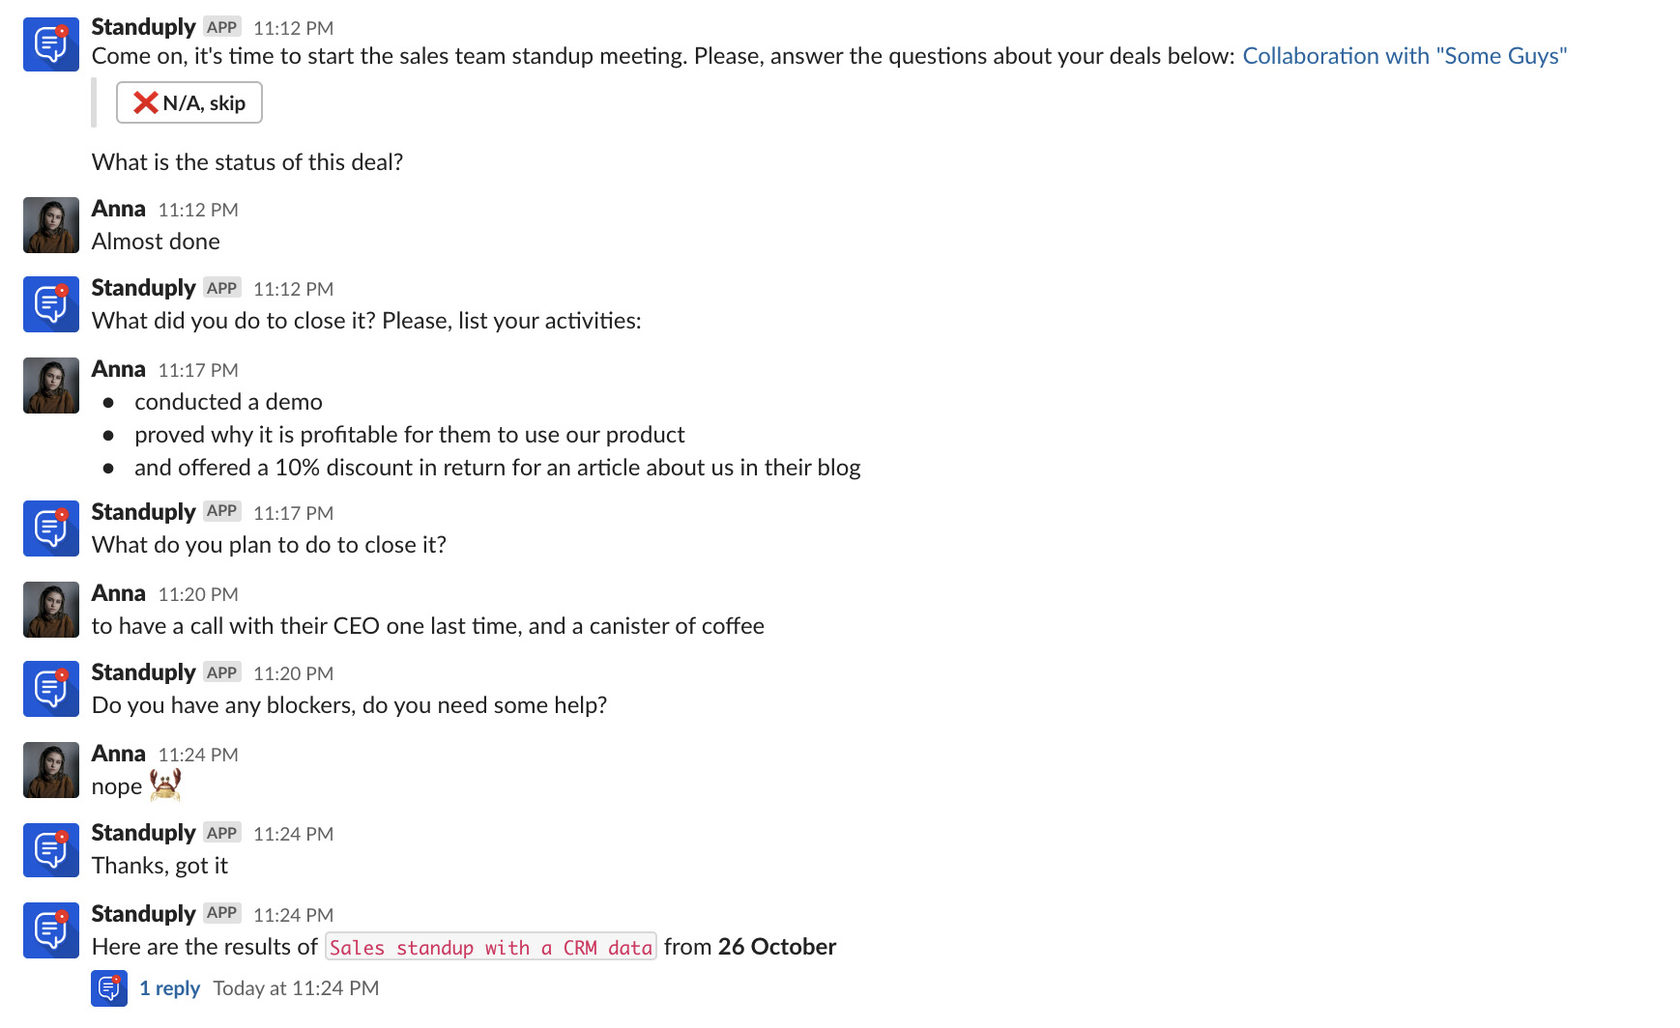Image resolution: width=1680 pixels, height=1028 pixels.
Task: Click Anna's name above "Almost done"
Action: 118,209
